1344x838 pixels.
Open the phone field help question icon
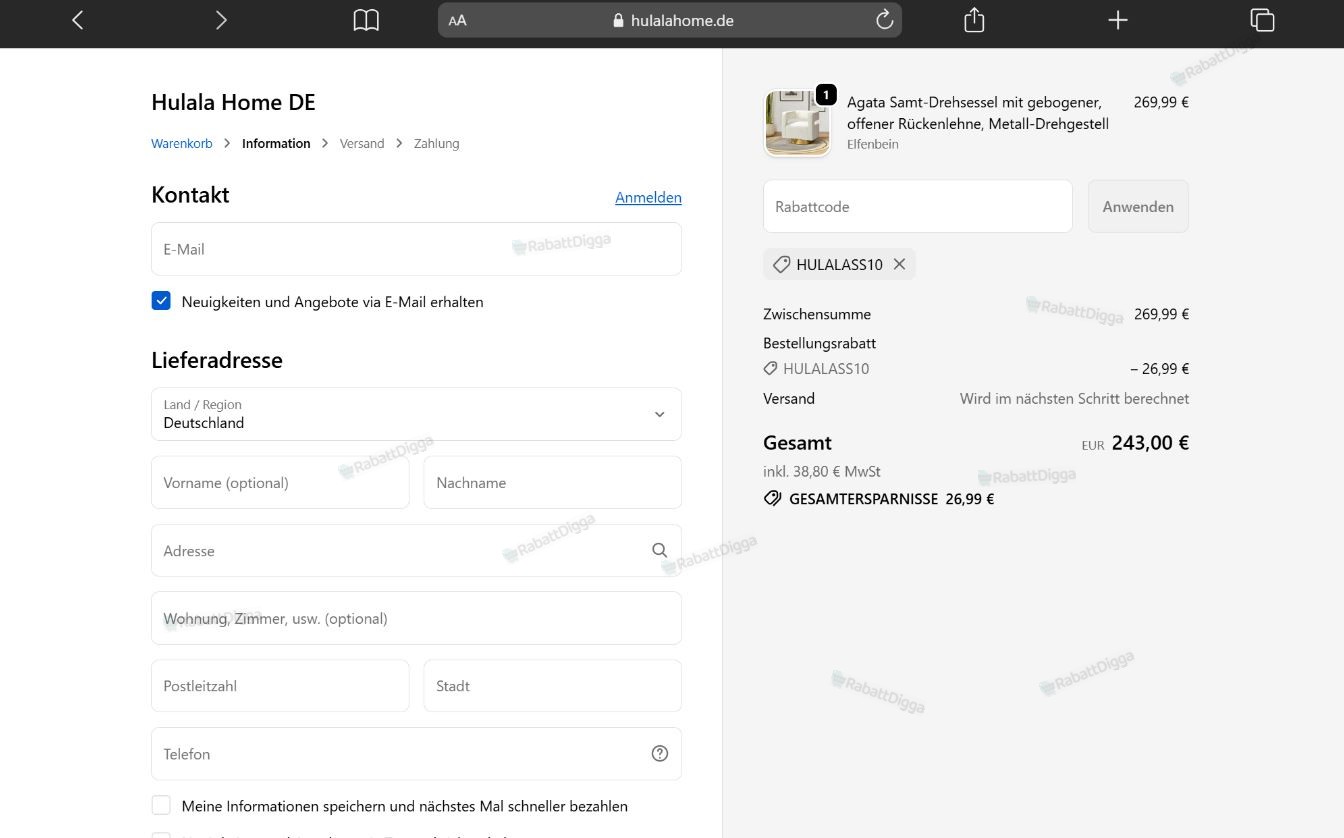tap(659, 754)
